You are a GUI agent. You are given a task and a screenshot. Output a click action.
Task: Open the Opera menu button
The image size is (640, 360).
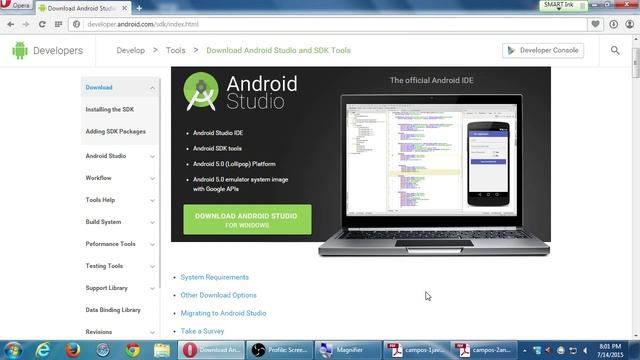point(16,6)
